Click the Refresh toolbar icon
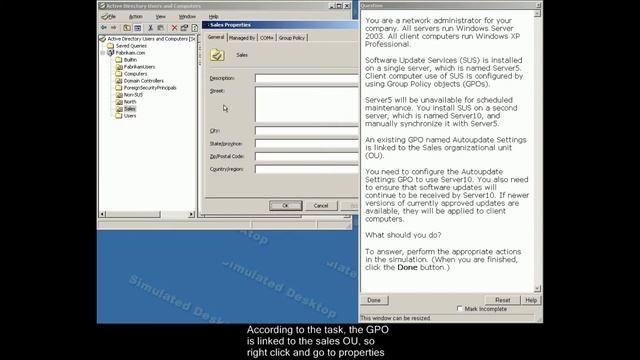The image size is (640, 360). [x=195, y=28]
